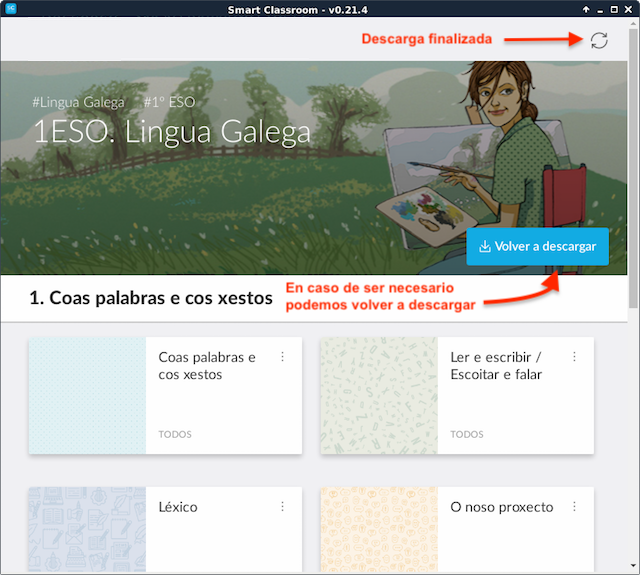Click the sync refresh icon at top right

(599, 40)
